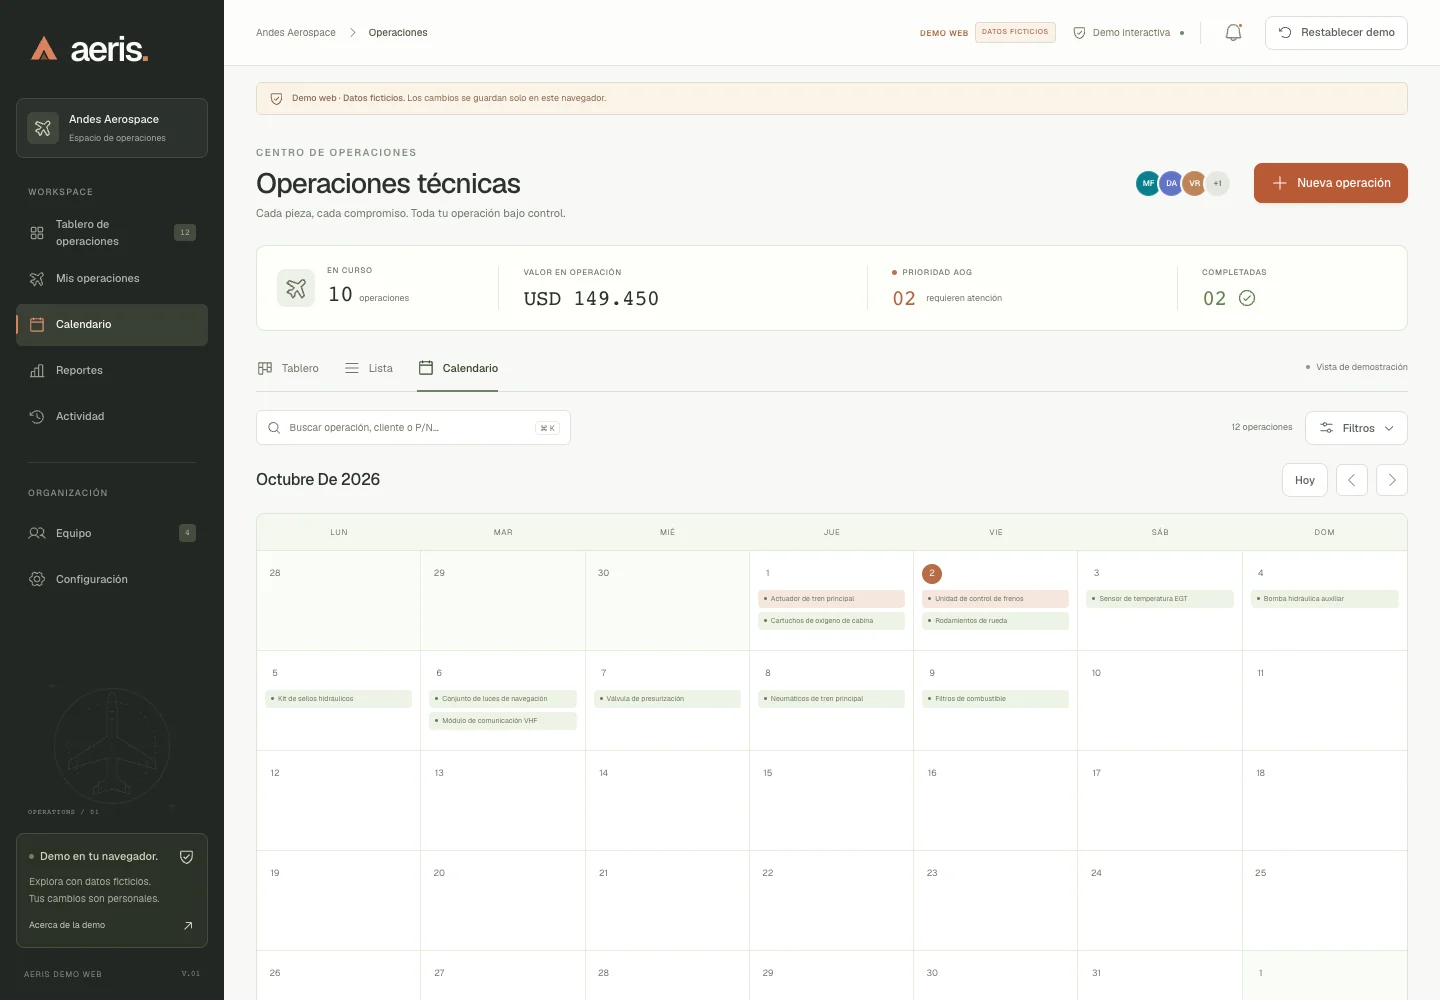Click the VR user avatar
The image size is (1440, 1000).
coord(1194,184)
